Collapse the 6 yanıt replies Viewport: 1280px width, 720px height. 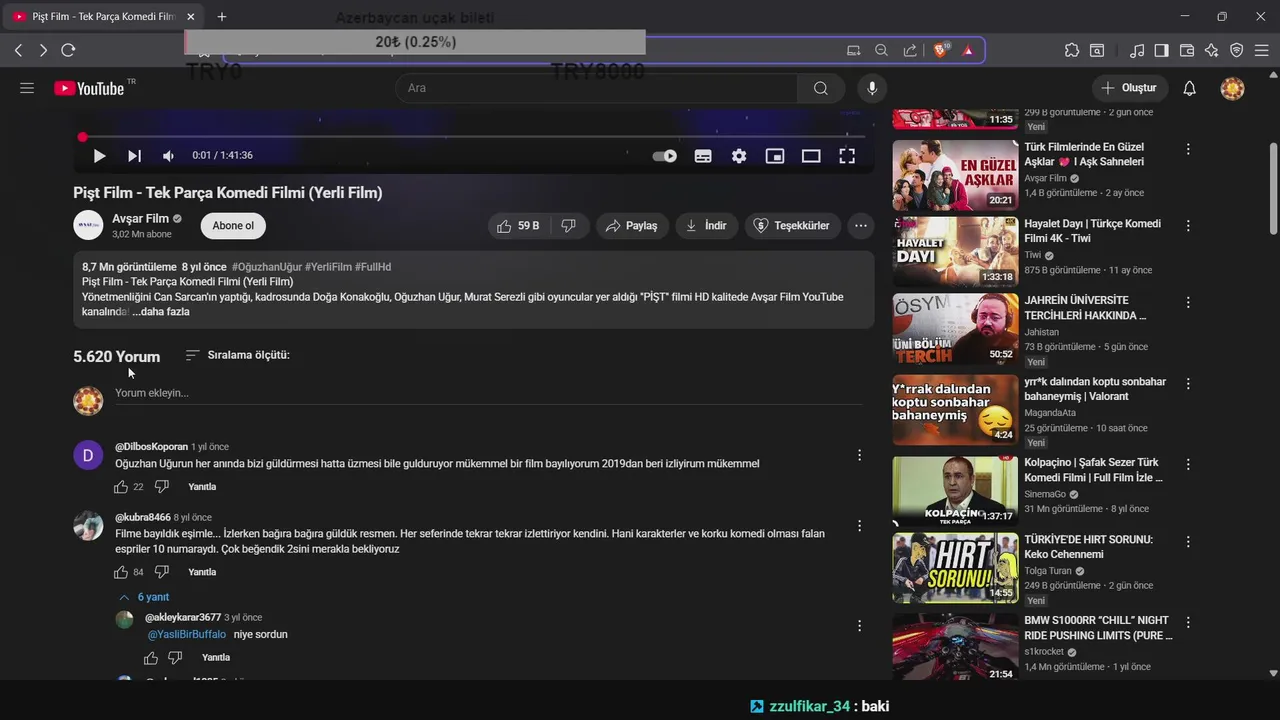[144, 597]
